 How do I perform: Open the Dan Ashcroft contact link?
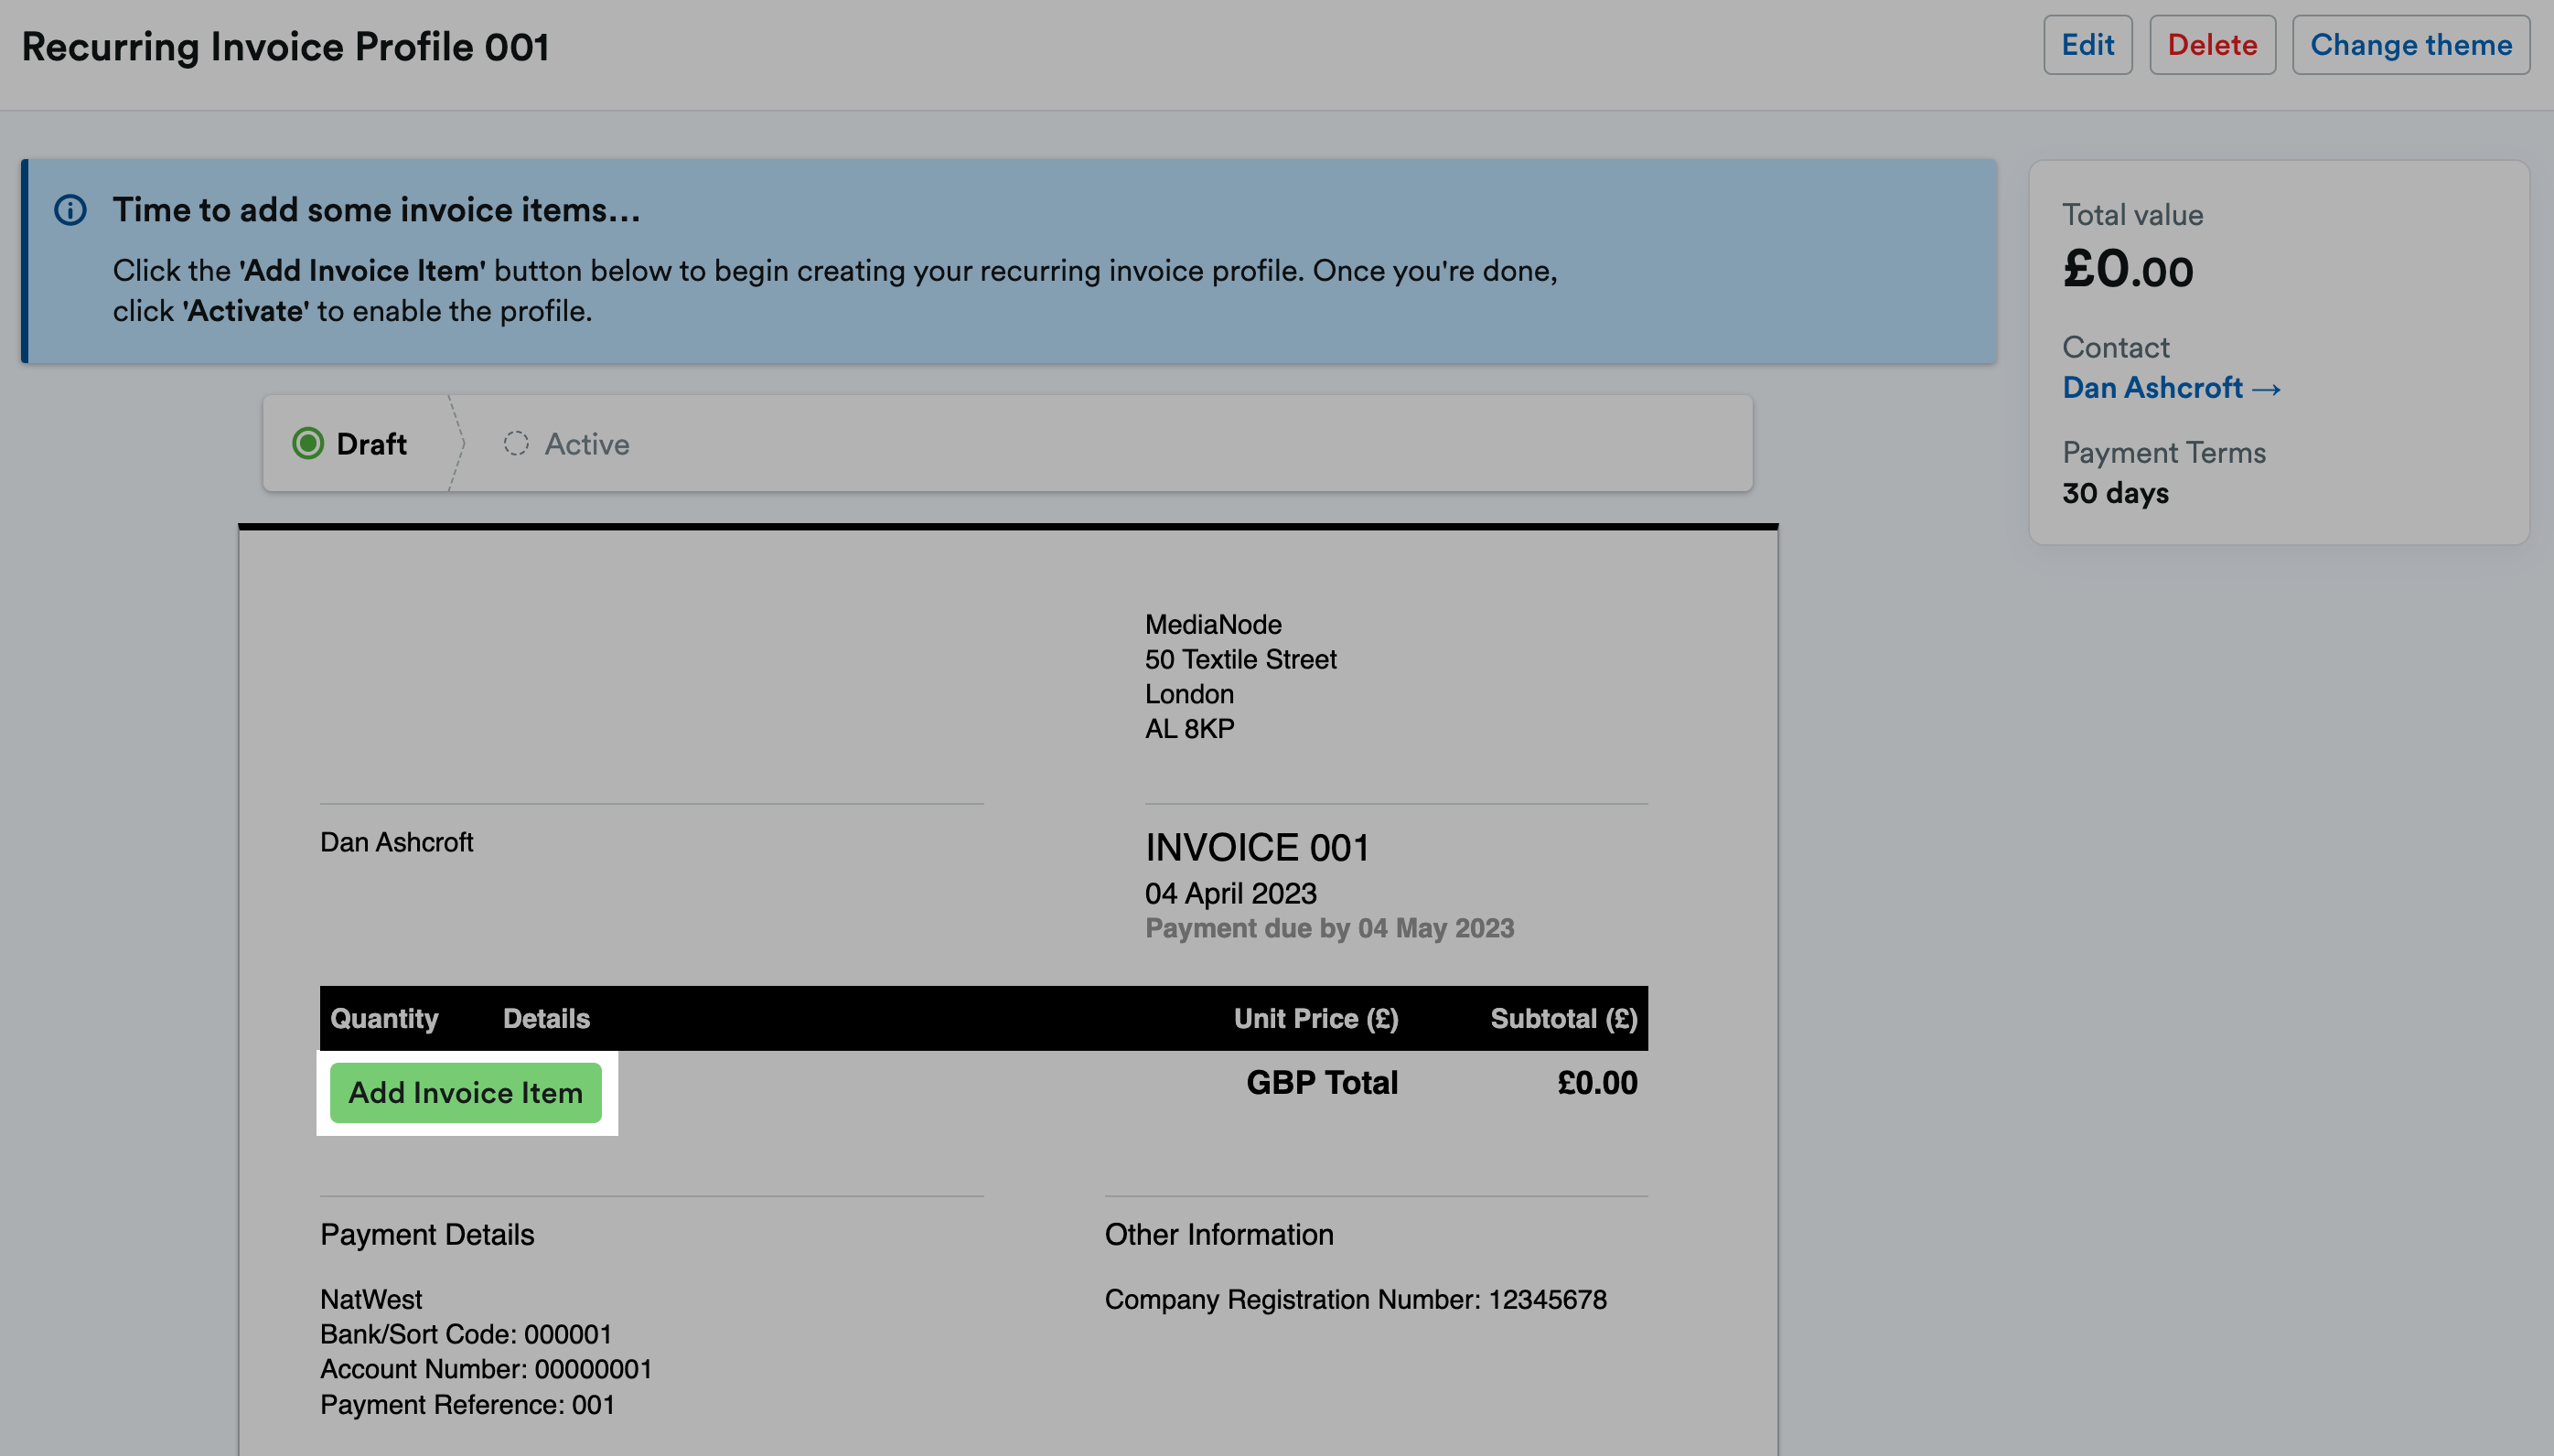[x=2152, y=388]
